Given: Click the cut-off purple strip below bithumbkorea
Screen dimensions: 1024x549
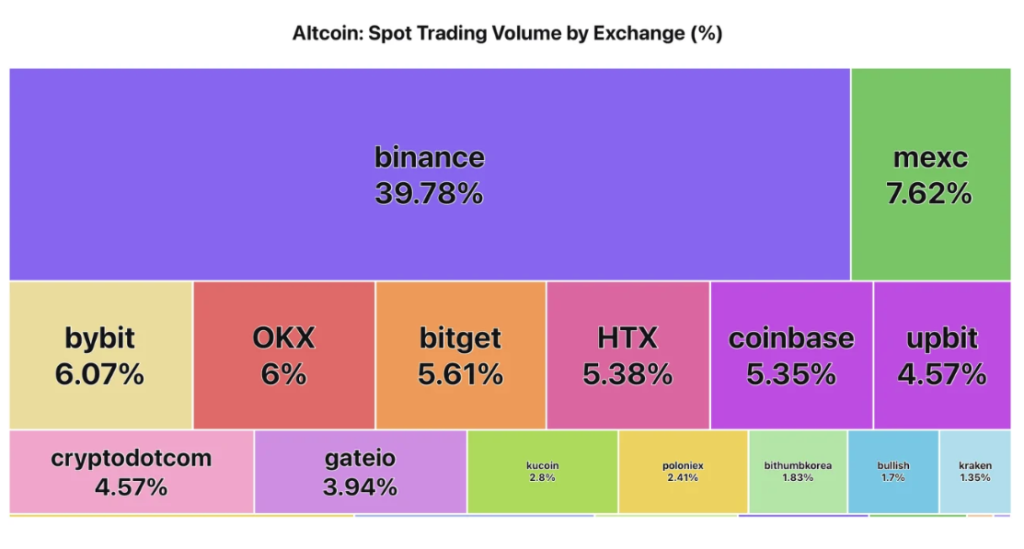Looking at the screenshot, I should pyautogui.click(x=802, y=516).
